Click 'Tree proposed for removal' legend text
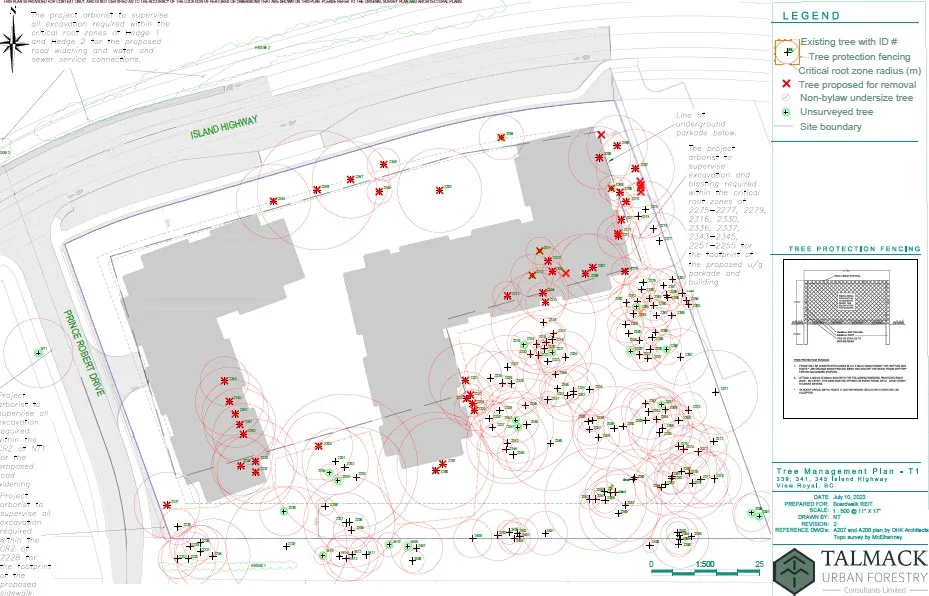The image size is (929, 596). (x=857, y=85)
